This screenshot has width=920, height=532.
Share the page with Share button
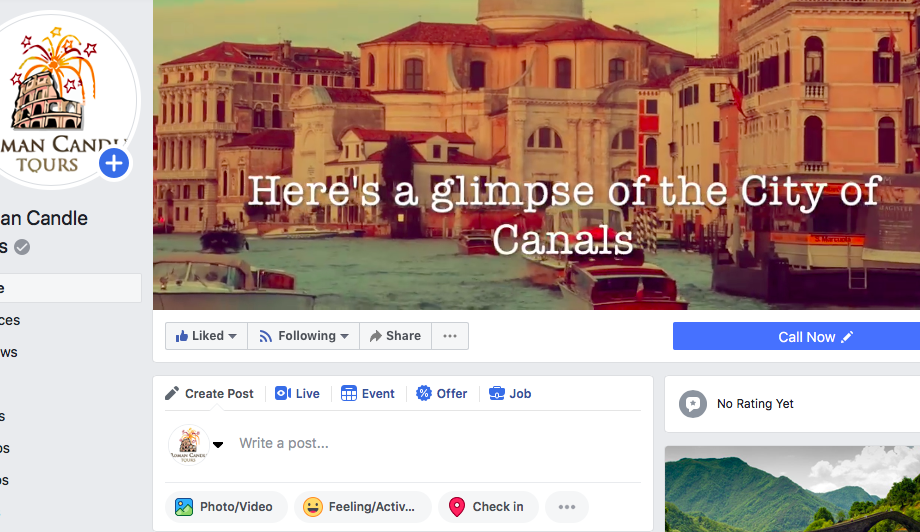pyautogui.click(x=395, y=336)
